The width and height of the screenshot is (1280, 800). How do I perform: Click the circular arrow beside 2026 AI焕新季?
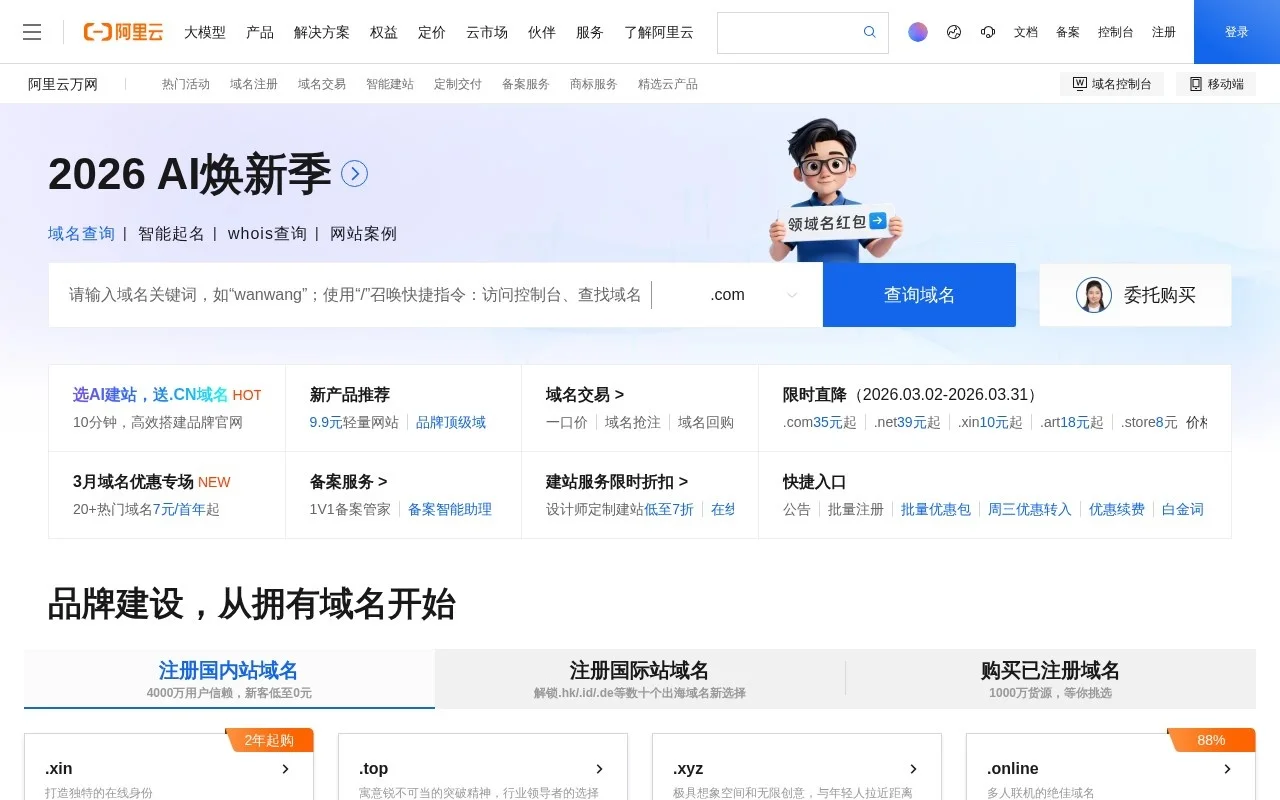(354, 174)
